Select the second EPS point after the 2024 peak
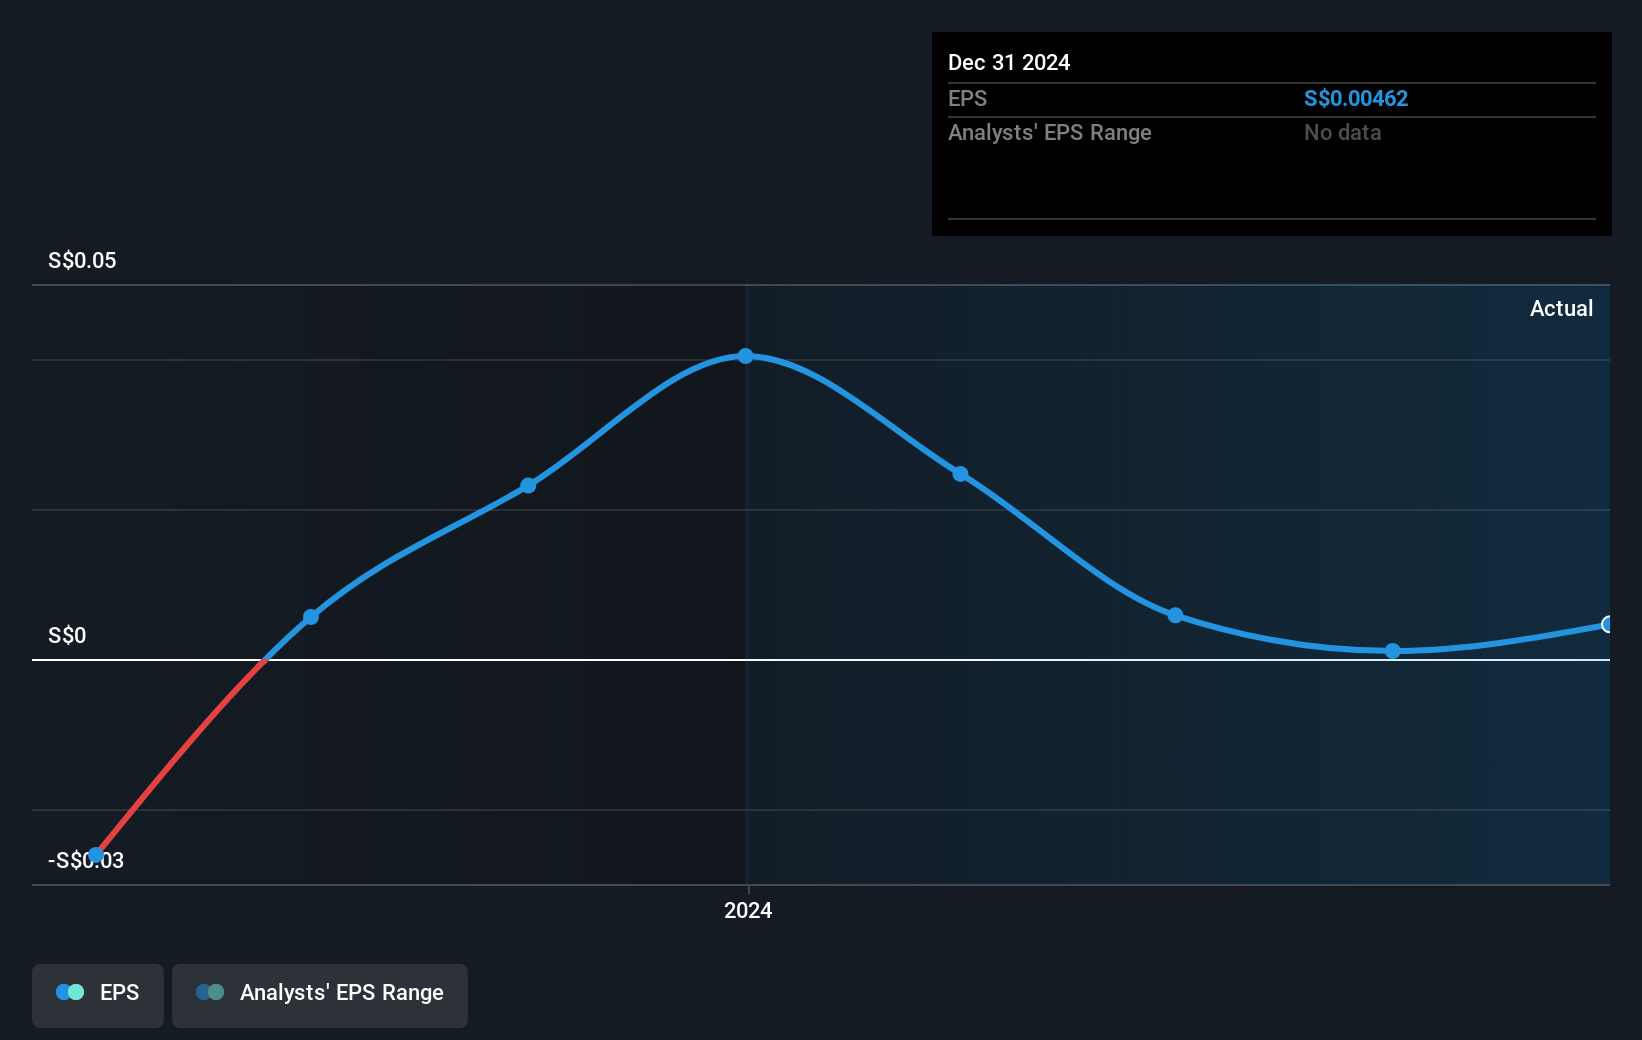 click(1176, 615)
